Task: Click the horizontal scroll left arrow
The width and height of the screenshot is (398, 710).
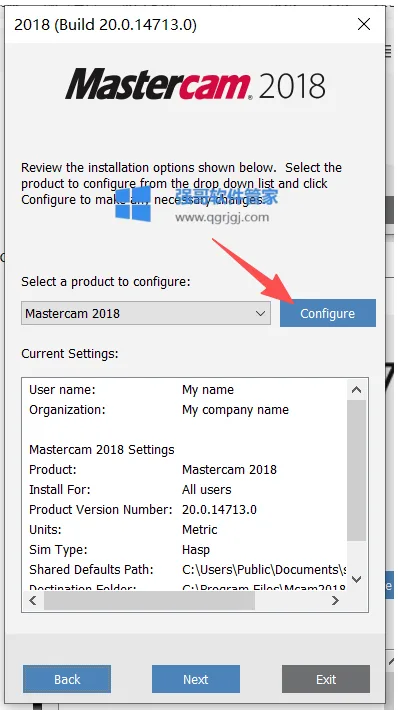Action: 33,600
